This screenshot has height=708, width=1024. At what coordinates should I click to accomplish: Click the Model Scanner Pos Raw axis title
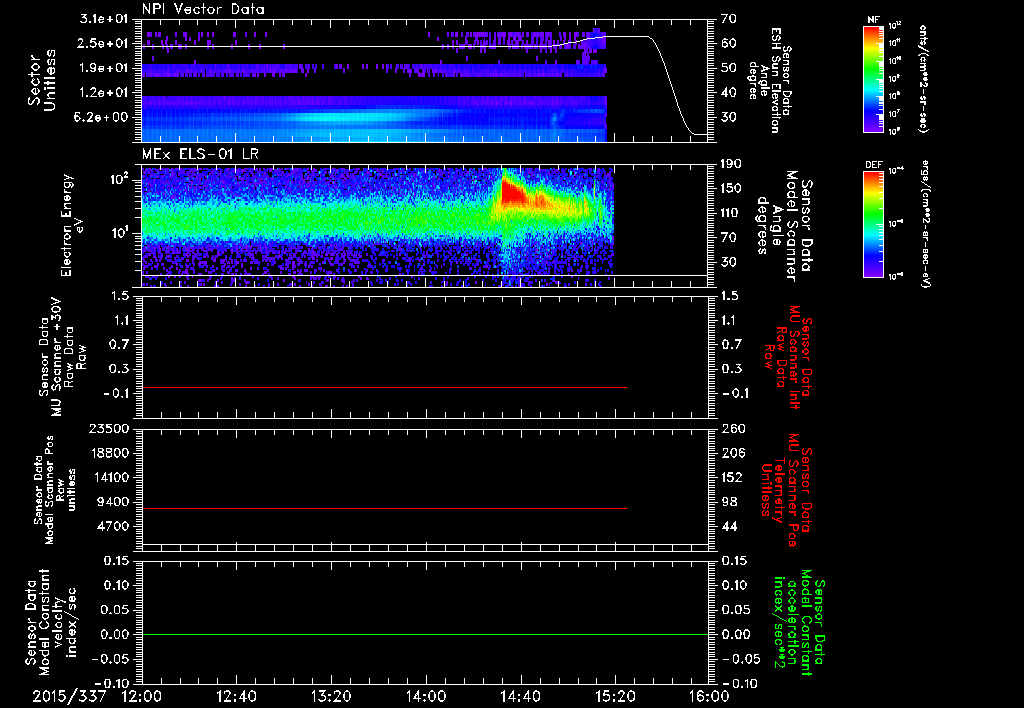[56, 490]
